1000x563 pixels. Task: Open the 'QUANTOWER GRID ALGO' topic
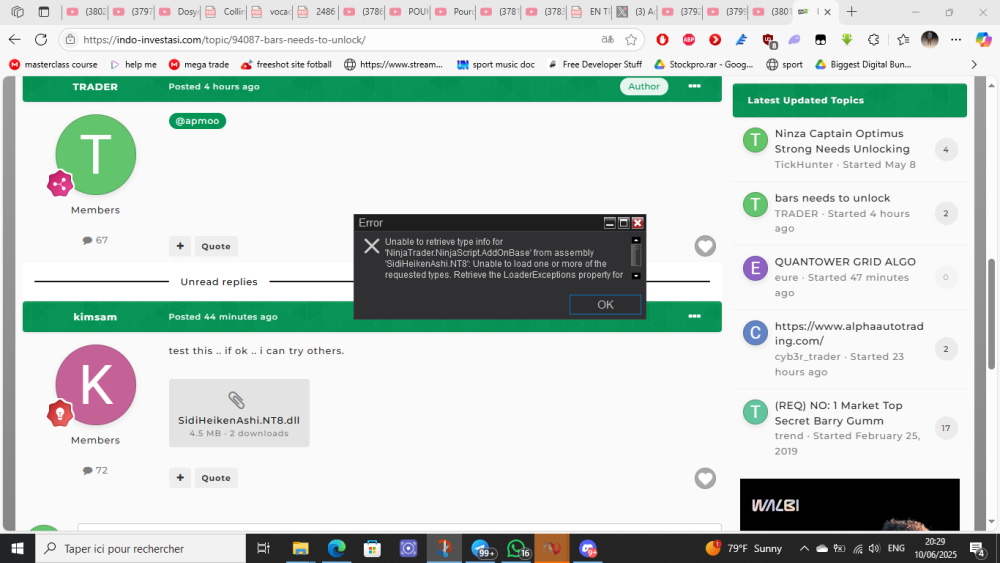844,262
